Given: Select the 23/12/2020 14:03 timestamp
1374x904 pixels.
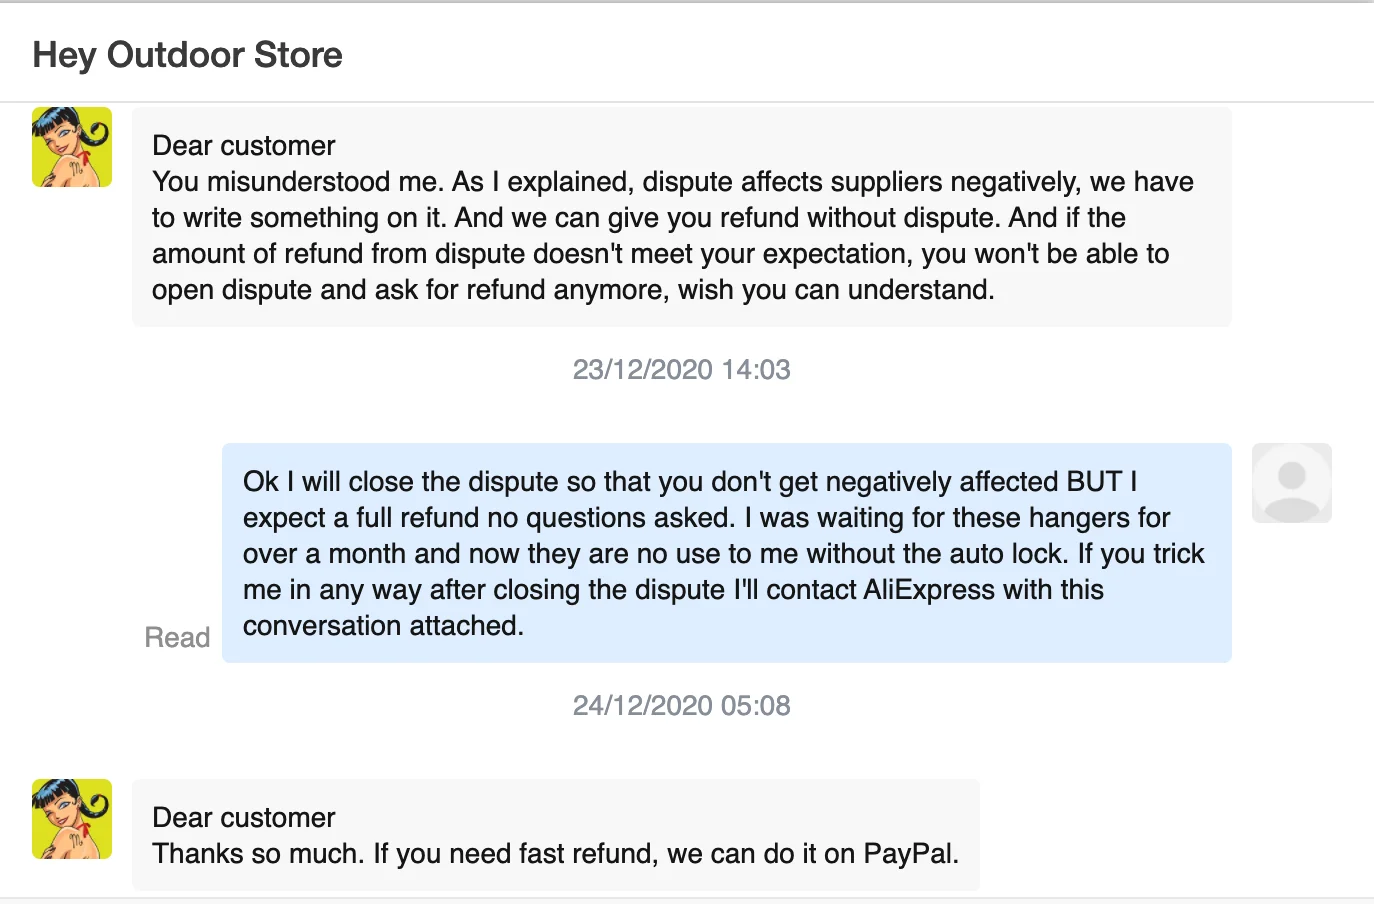Looking at the screenshot, I should coord(681,370).
